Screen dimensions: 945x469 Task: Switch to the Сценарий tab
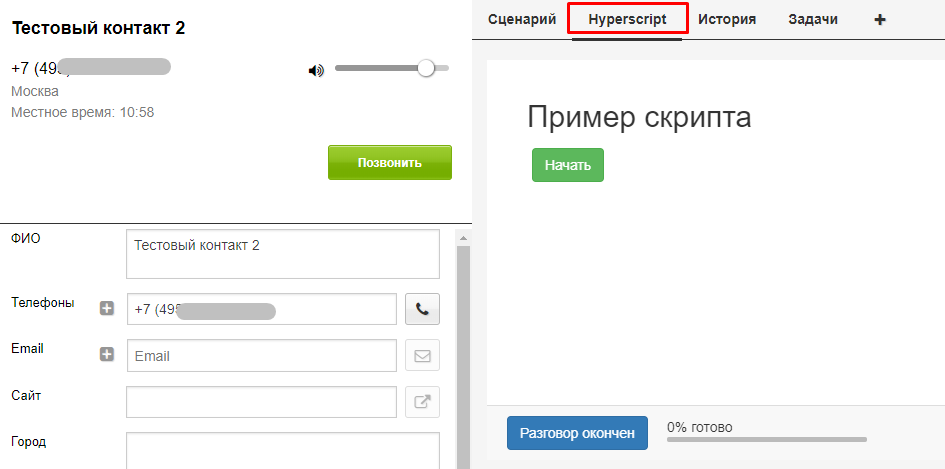pos(522,19)
